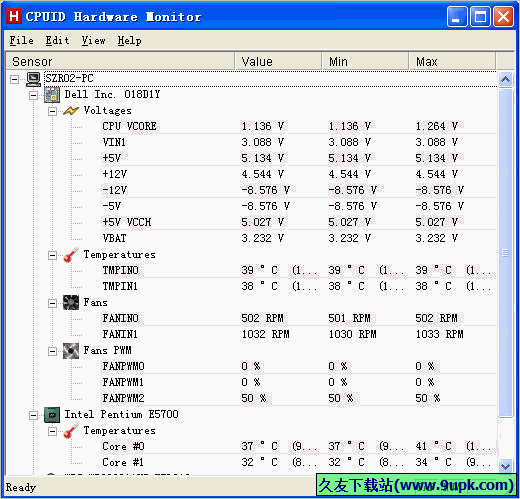Collapse the Intel Pentium E5700 node
Viewport: 520px width, 499px height.
[x=33, y=415]
